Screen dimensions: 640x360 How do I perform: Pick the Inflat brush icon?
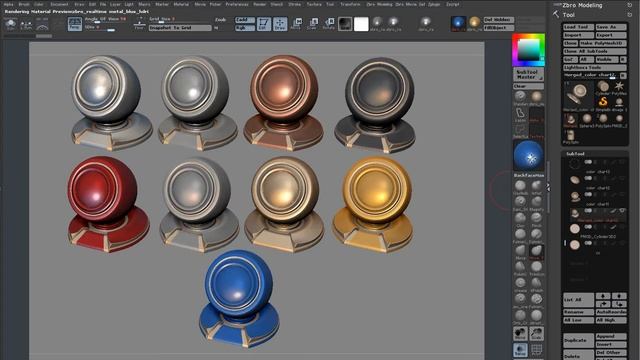(536, 187)
